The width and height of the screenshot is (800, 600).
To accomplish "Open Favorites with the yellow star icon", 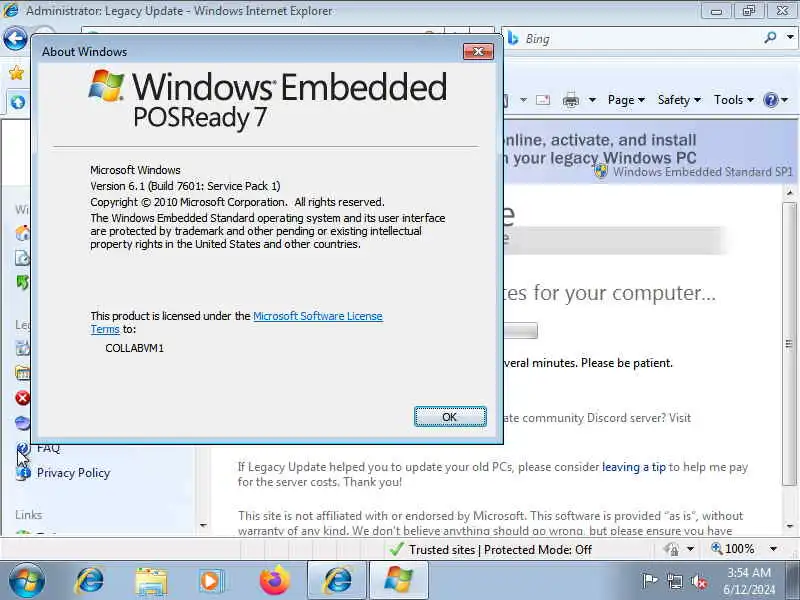I will tap(16, 73).
